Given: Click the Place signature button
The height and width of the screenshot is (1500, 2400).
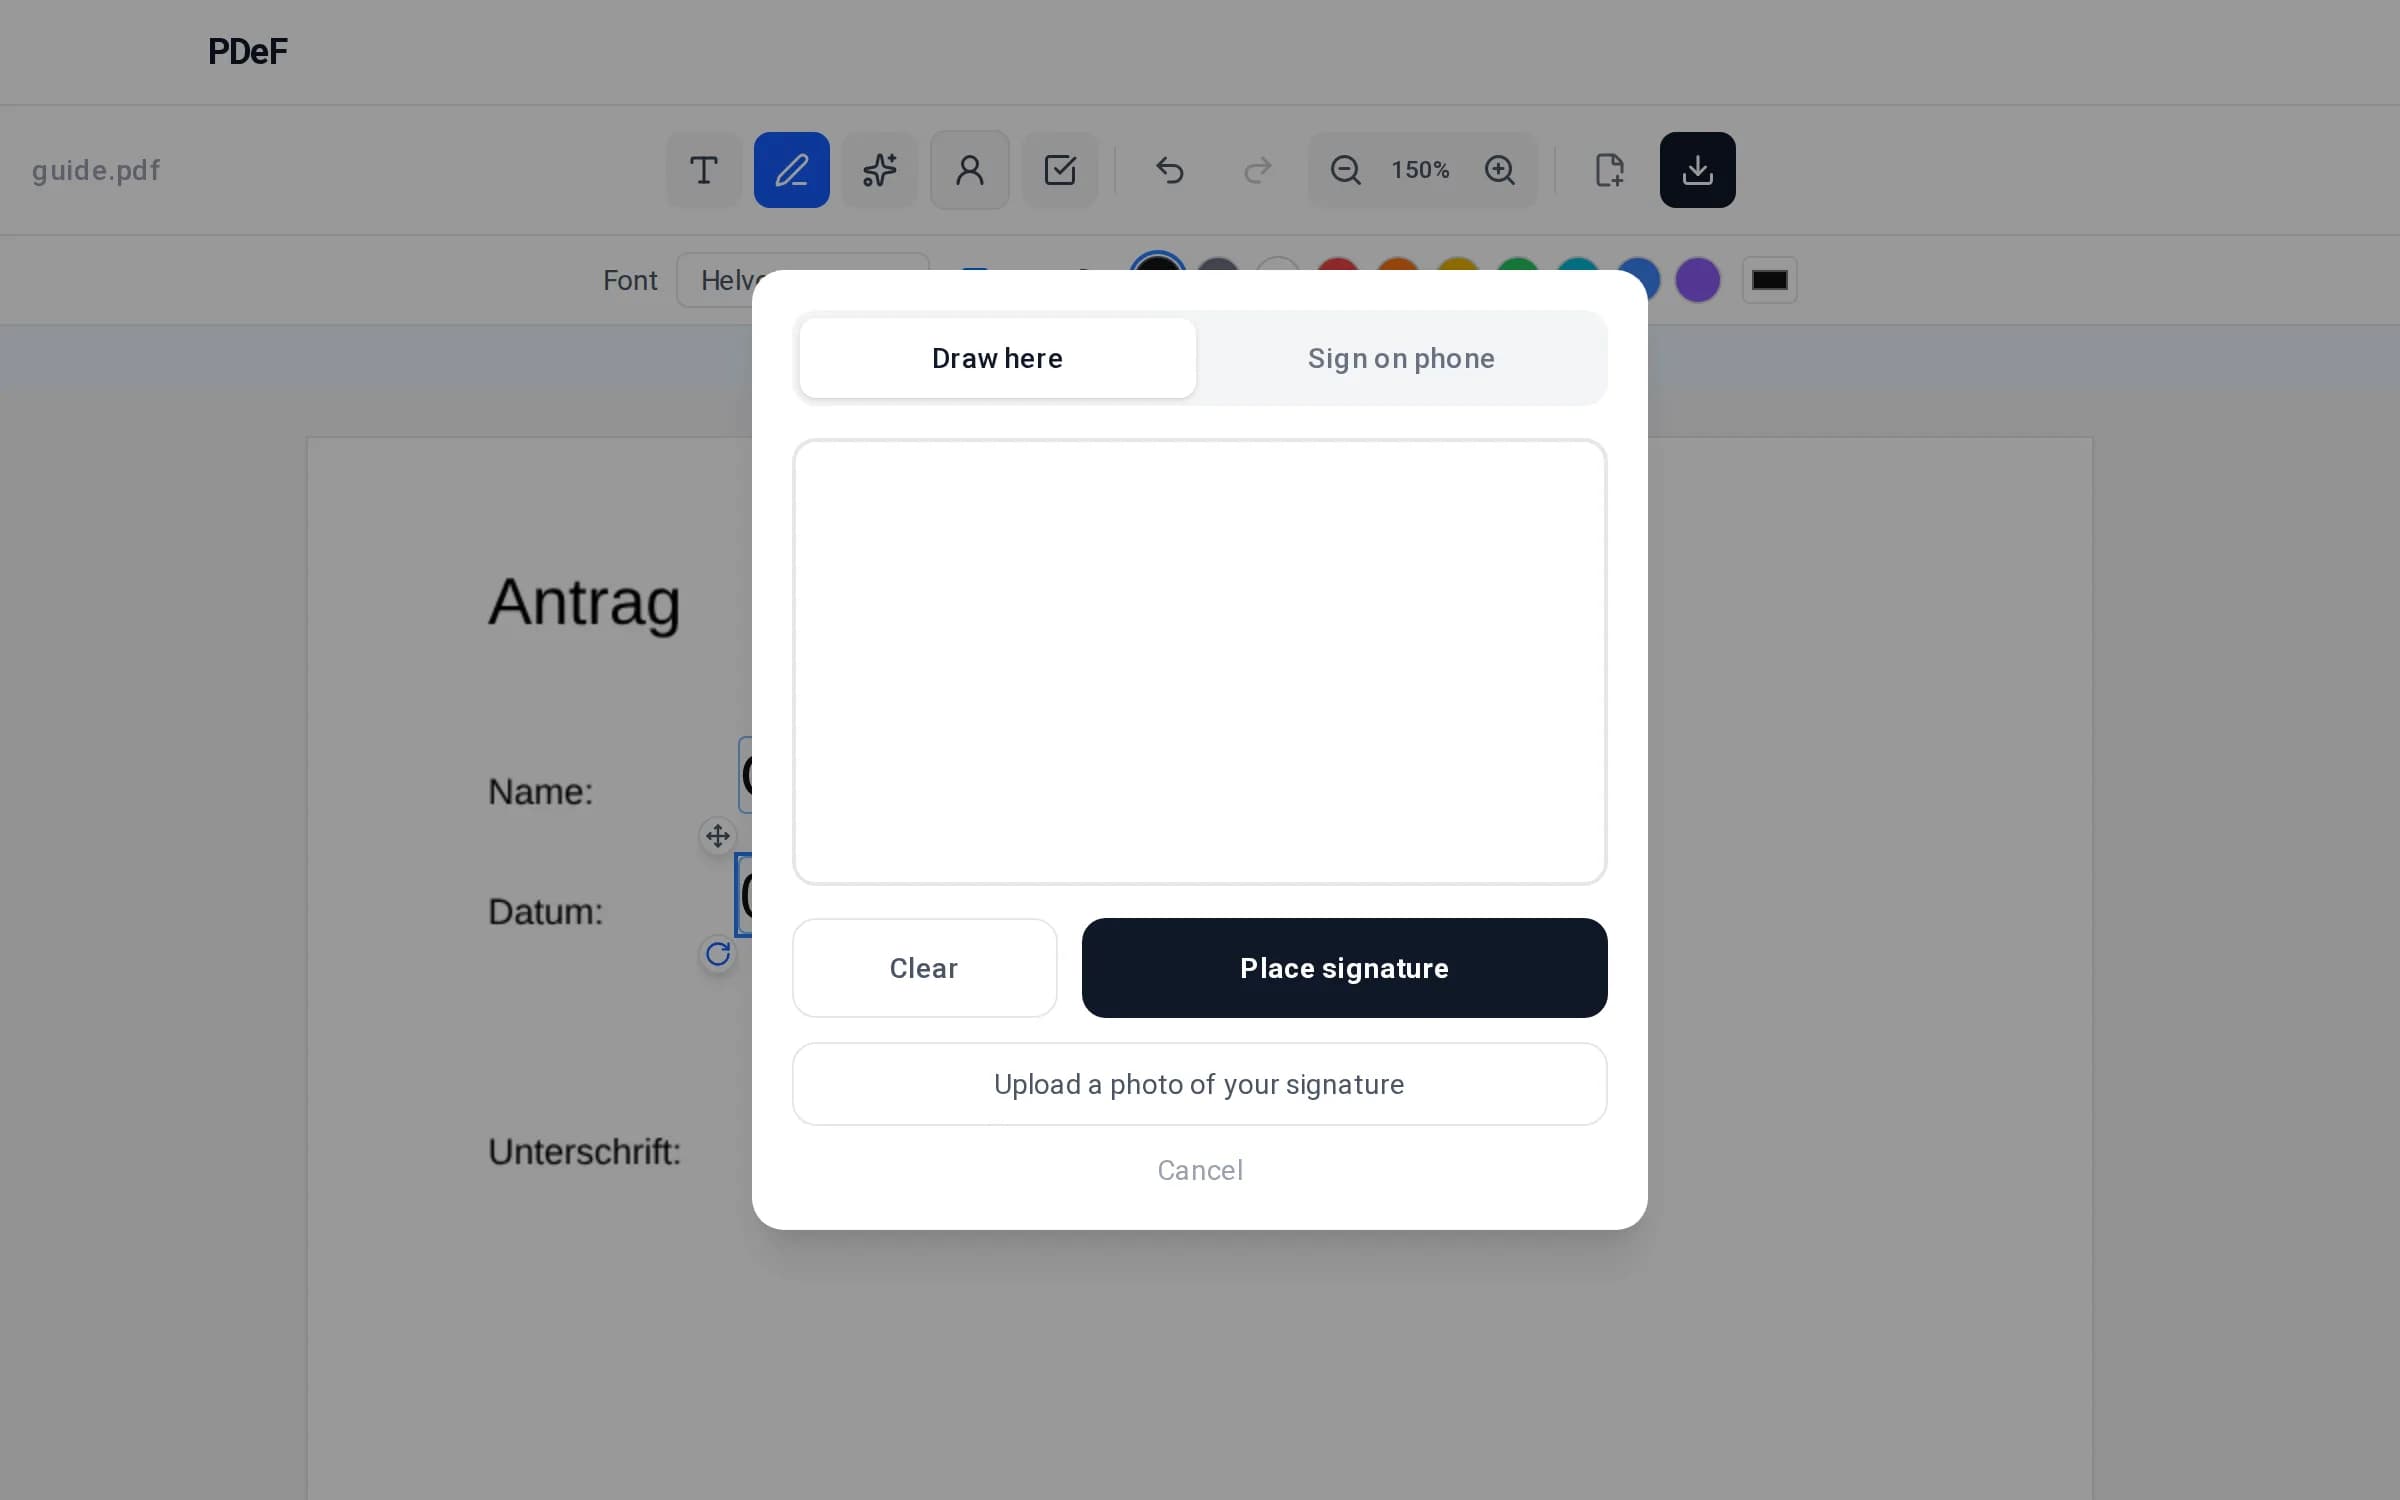Looking at the screenshot, I should coord(1344,968).
